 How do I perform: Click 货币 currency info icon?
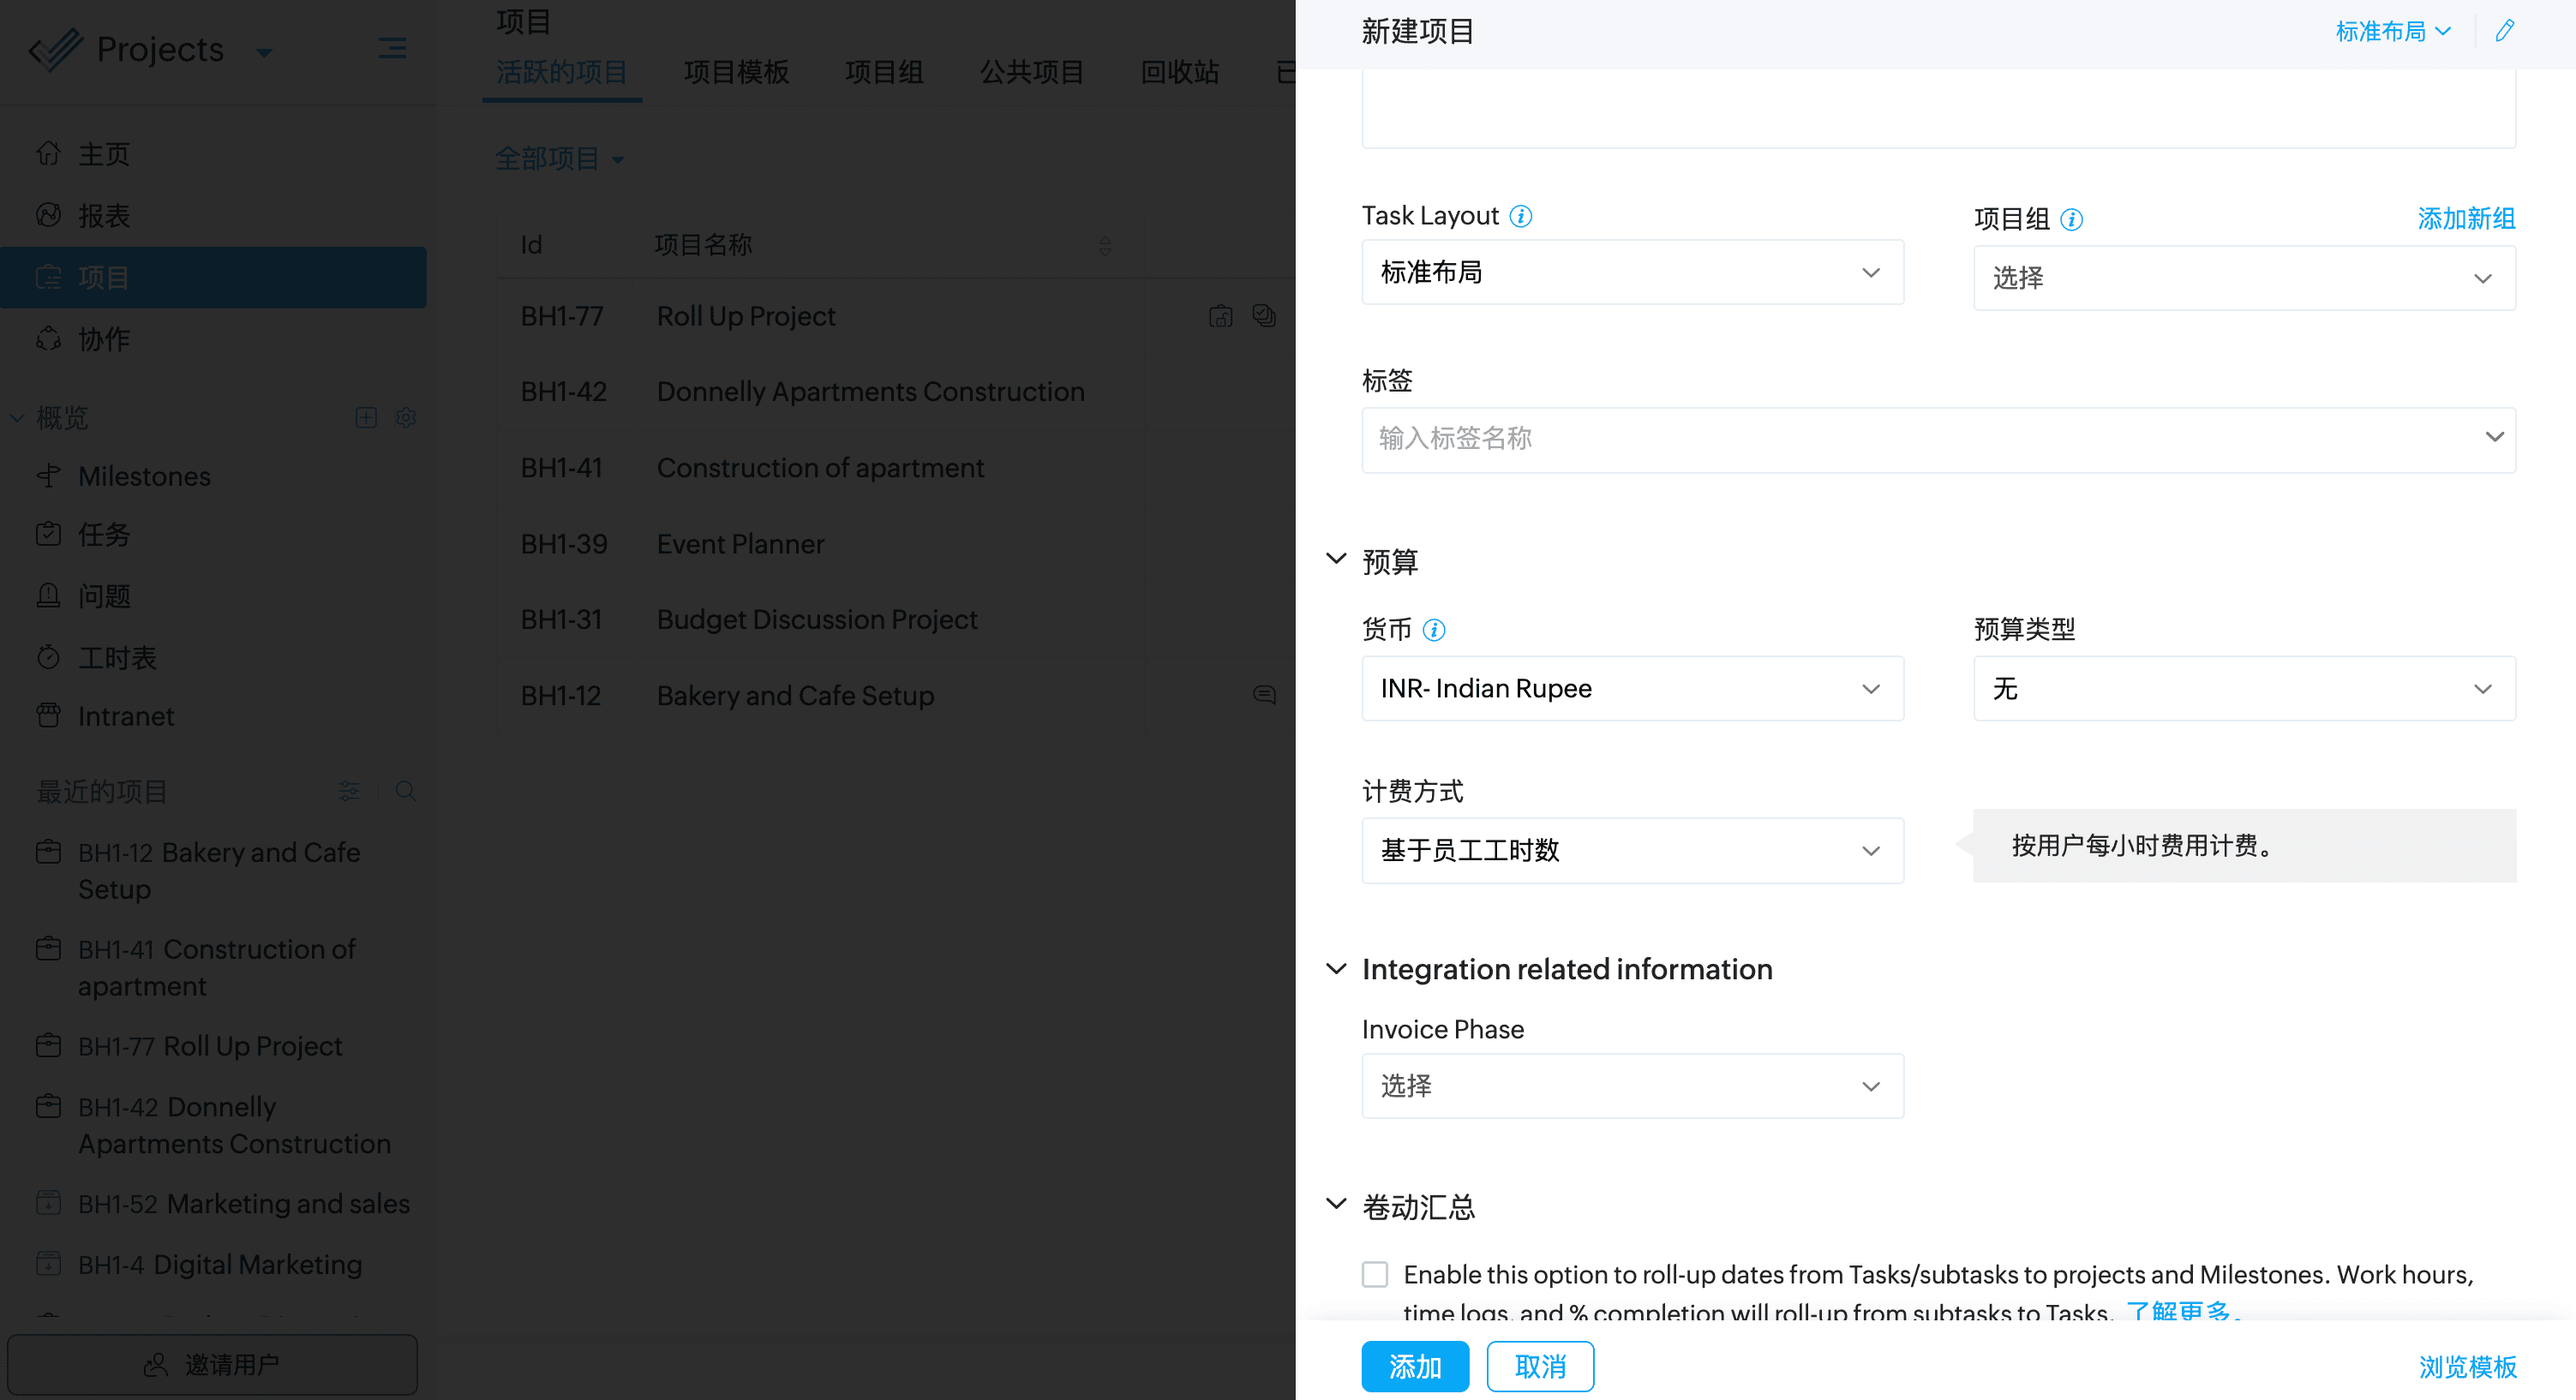pyautogui.click(x=1433, y=630)
